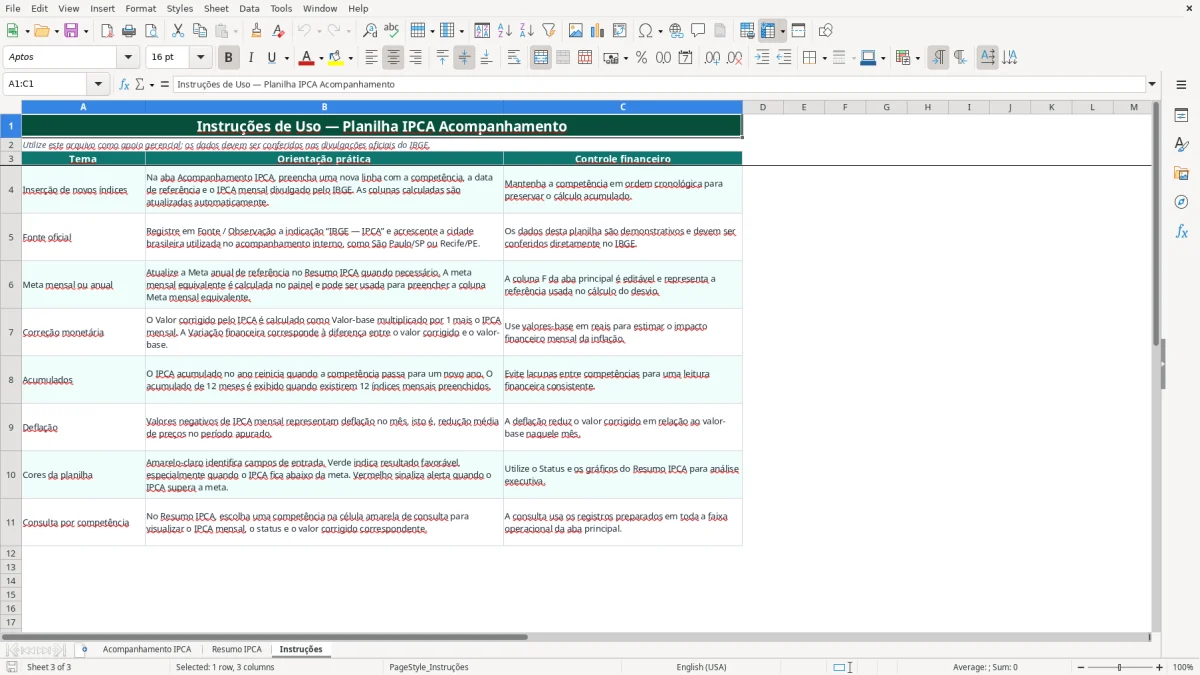Image resolution: width=1200 pixels, height=675 pixels.
Task: Toggle Merge and Center Cells
Action: 541,58
